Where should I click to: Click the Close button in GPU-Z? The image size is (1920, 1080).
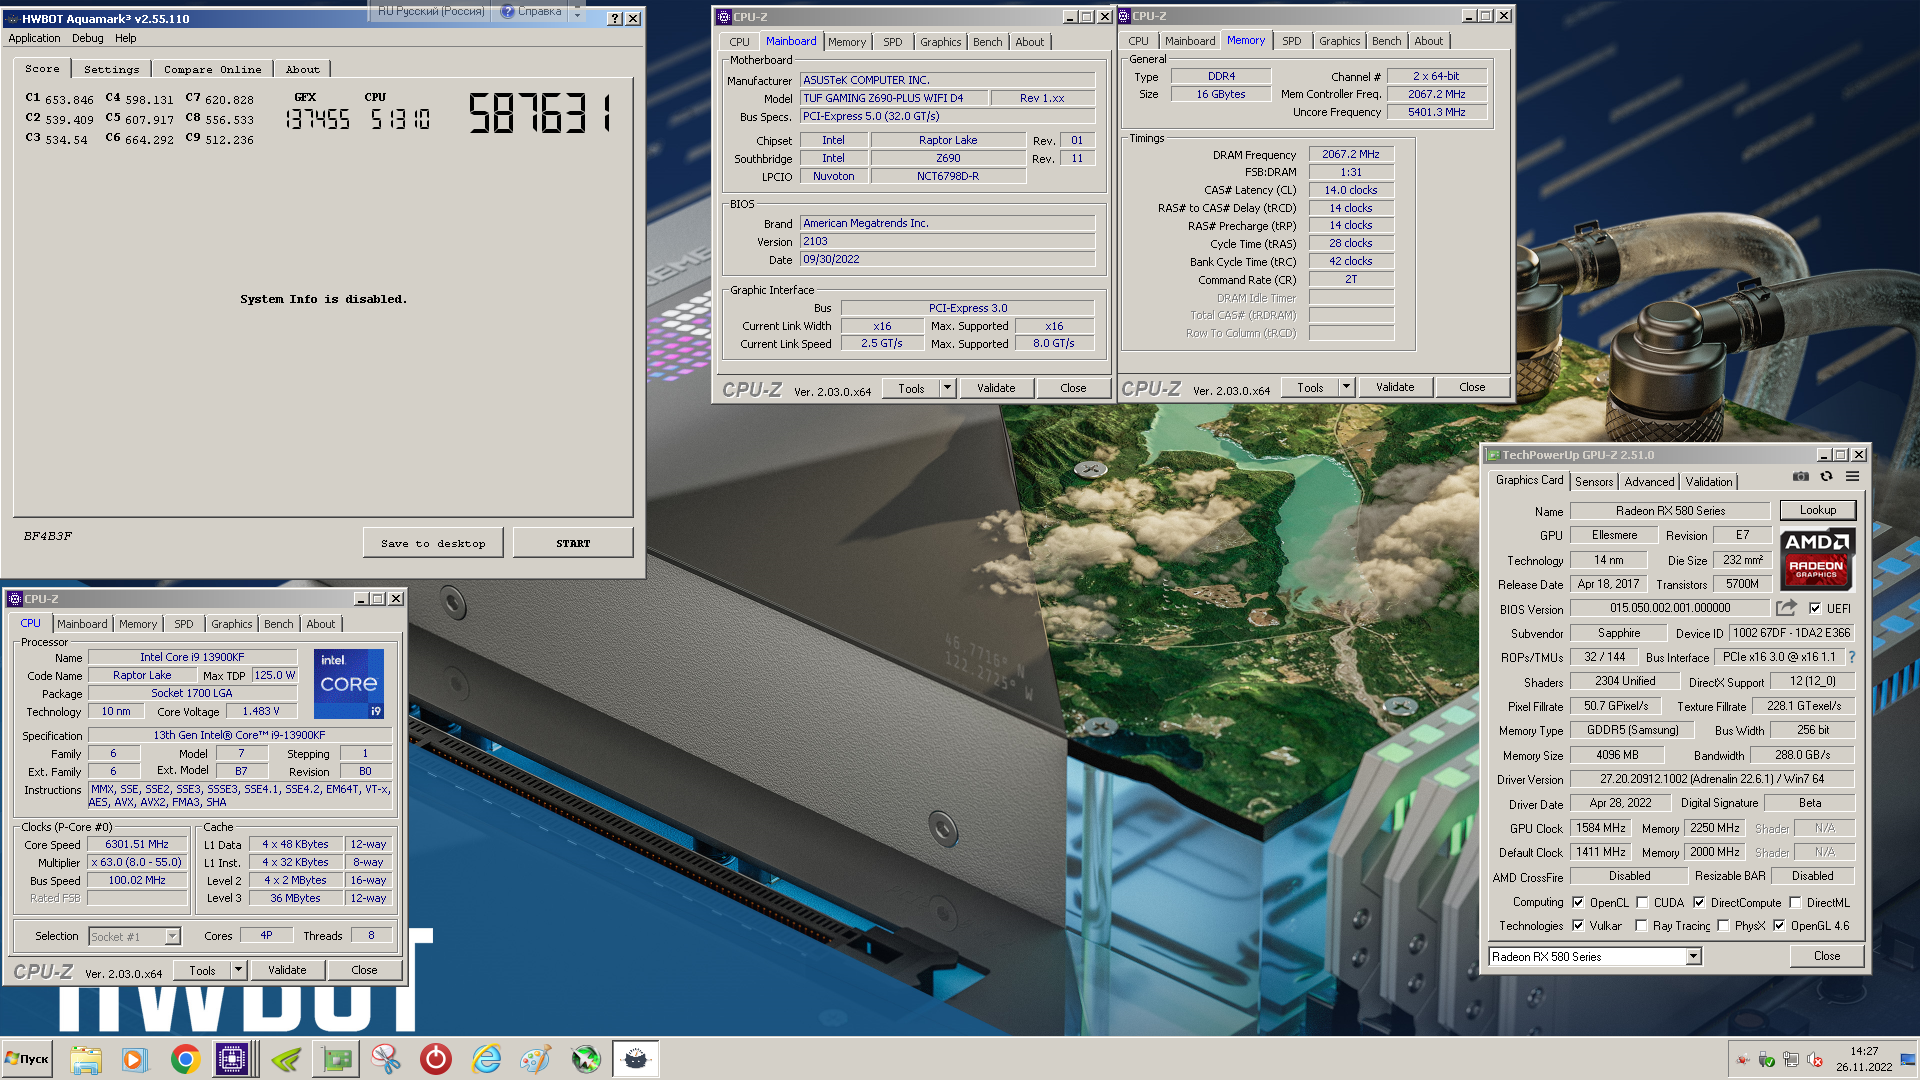pyautogui.click(x=1826, y=956)
